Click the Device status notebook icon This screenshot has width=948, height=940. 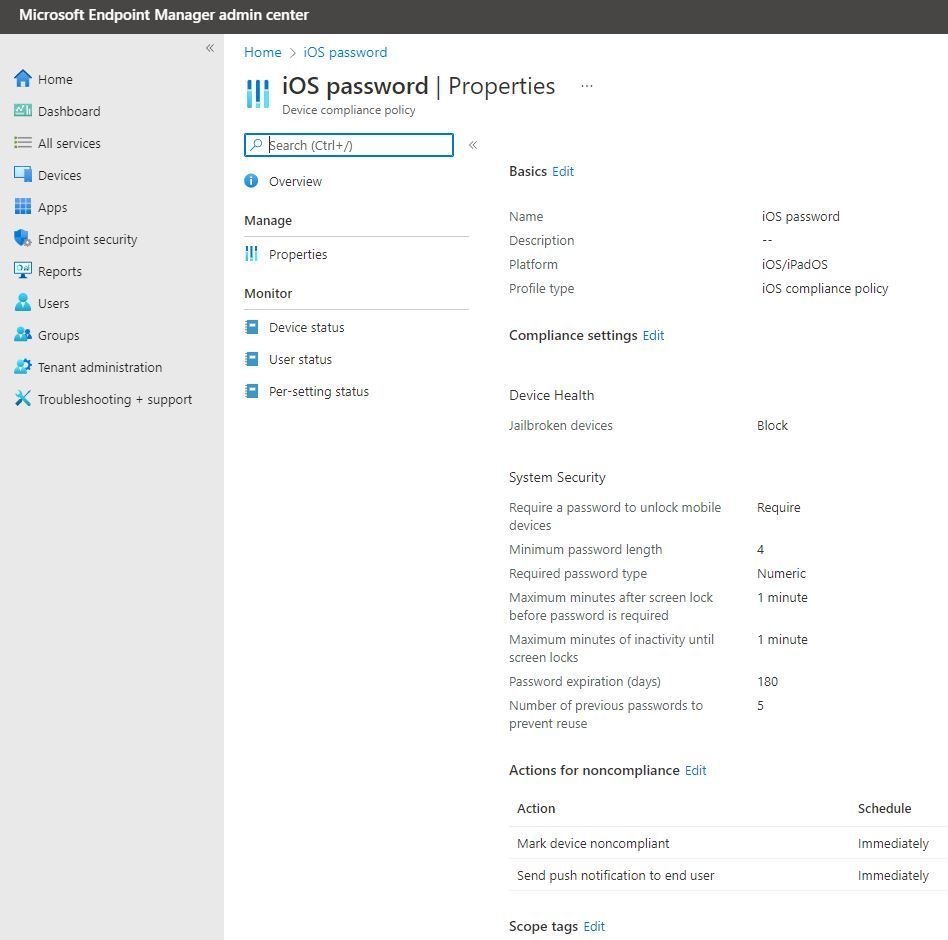pyautogui.click(x=252, y=327)
